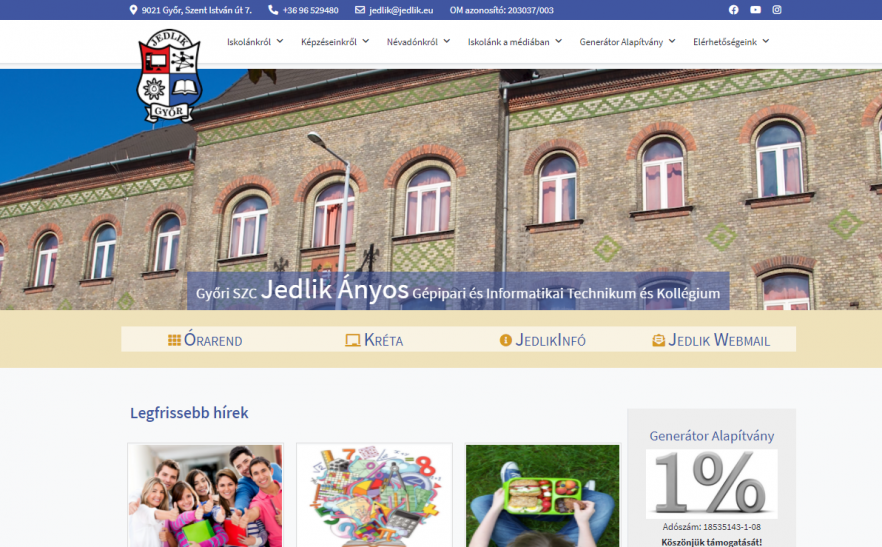Screen dimensions: 882x547
Task: Click the jedlik@jedlik.eu email address
Action: (x=401, y=10)
